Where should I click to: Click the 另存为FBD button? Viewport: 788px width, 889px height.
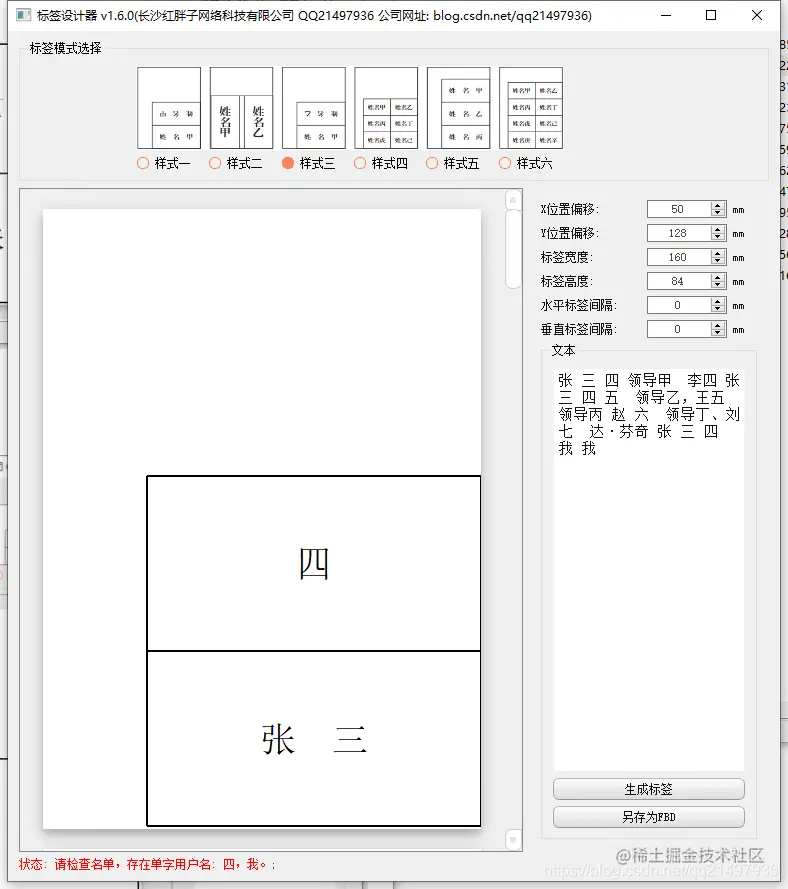(x=649, y=817)
